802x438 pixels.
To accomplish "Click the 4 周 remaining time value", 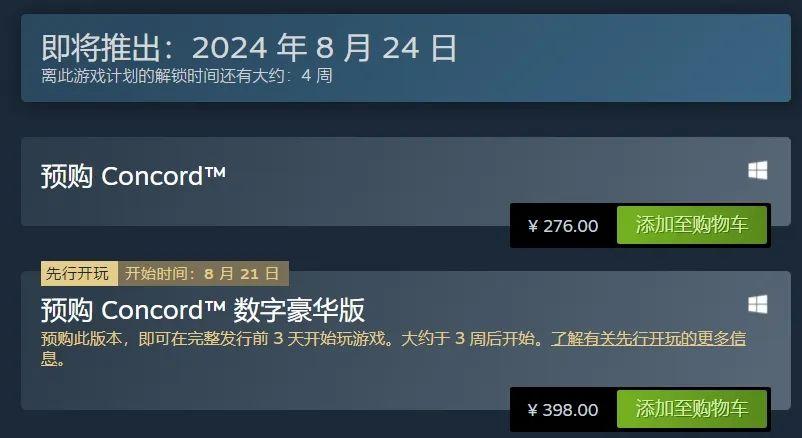I will point(317,76).
